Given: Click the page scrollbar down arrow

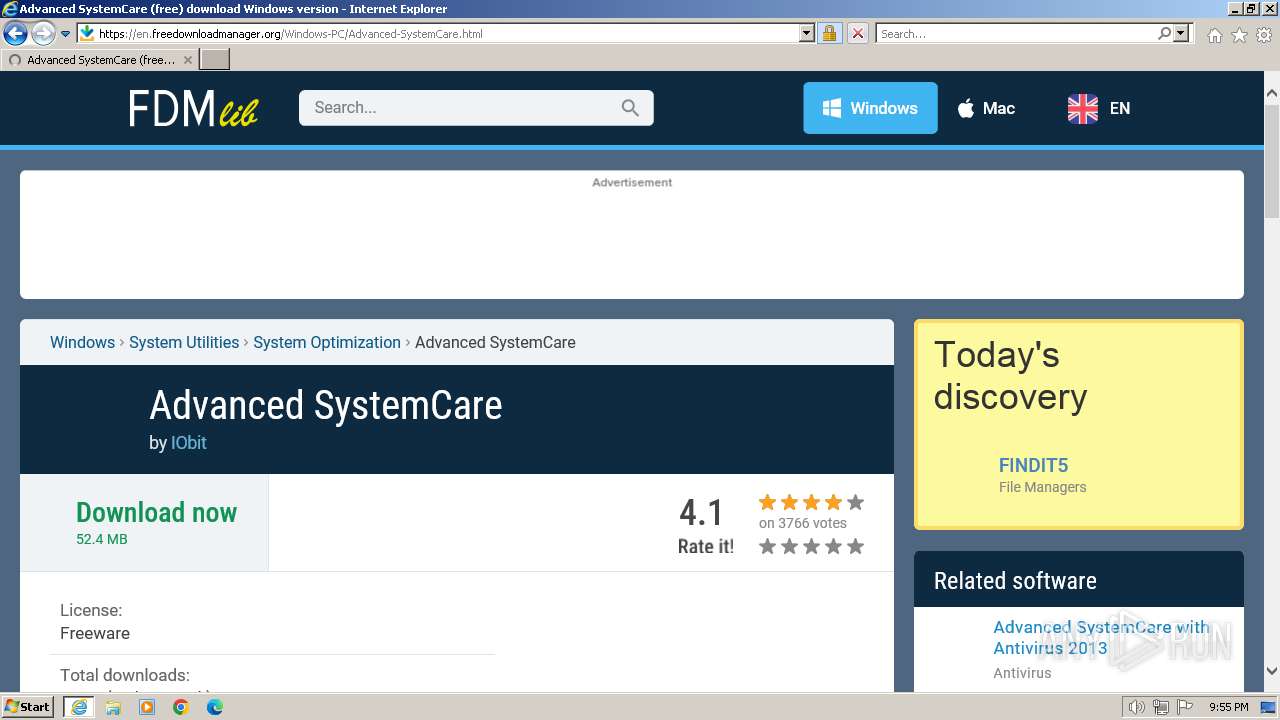Looking at the screenshot, I should (1272, 671).
